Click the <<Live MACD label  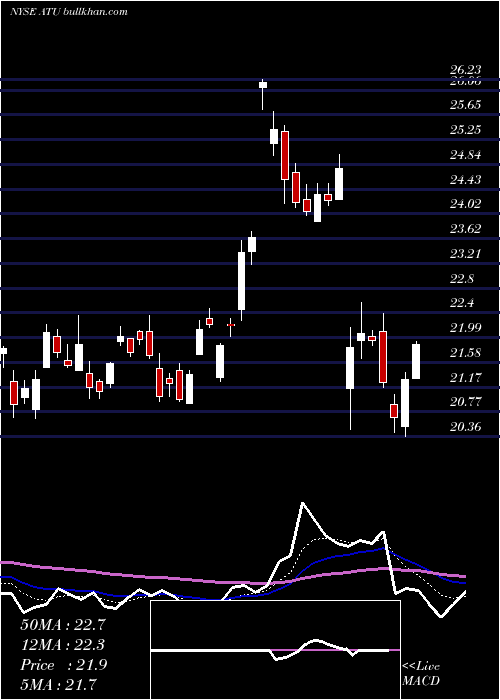click(421, 674)
